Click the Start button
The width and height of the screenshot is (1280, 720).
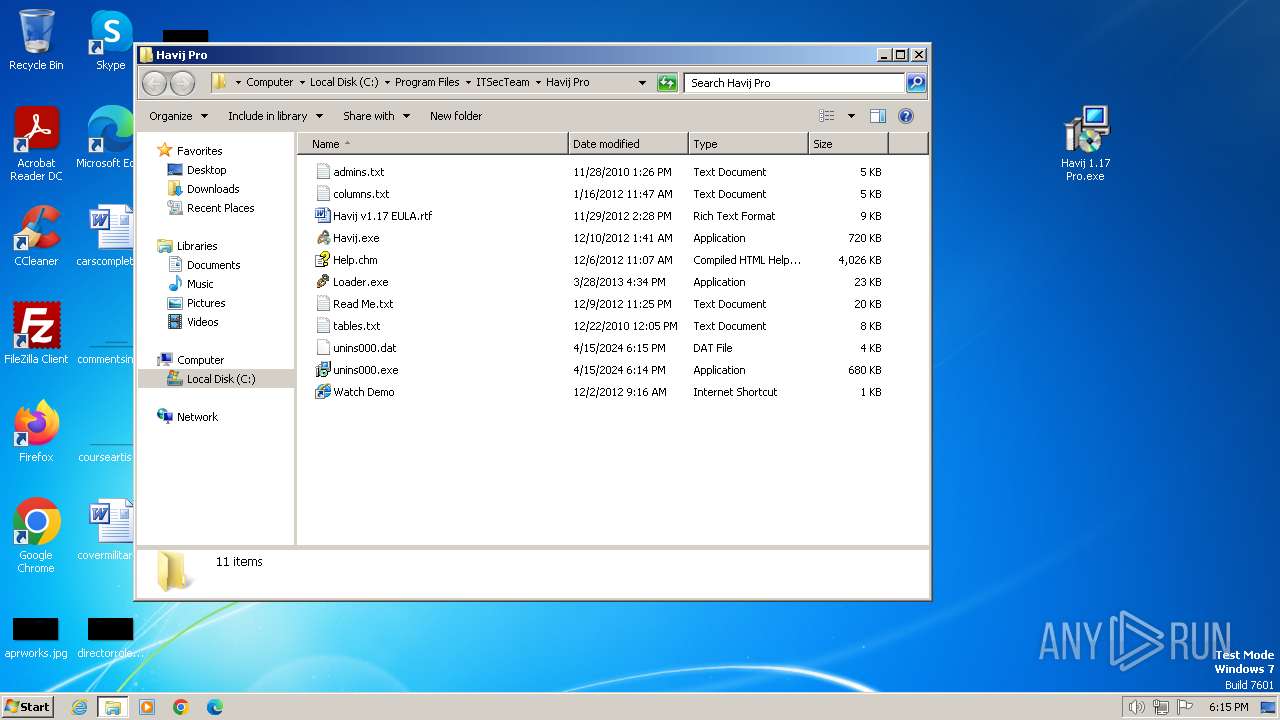[x=27, y=707]
